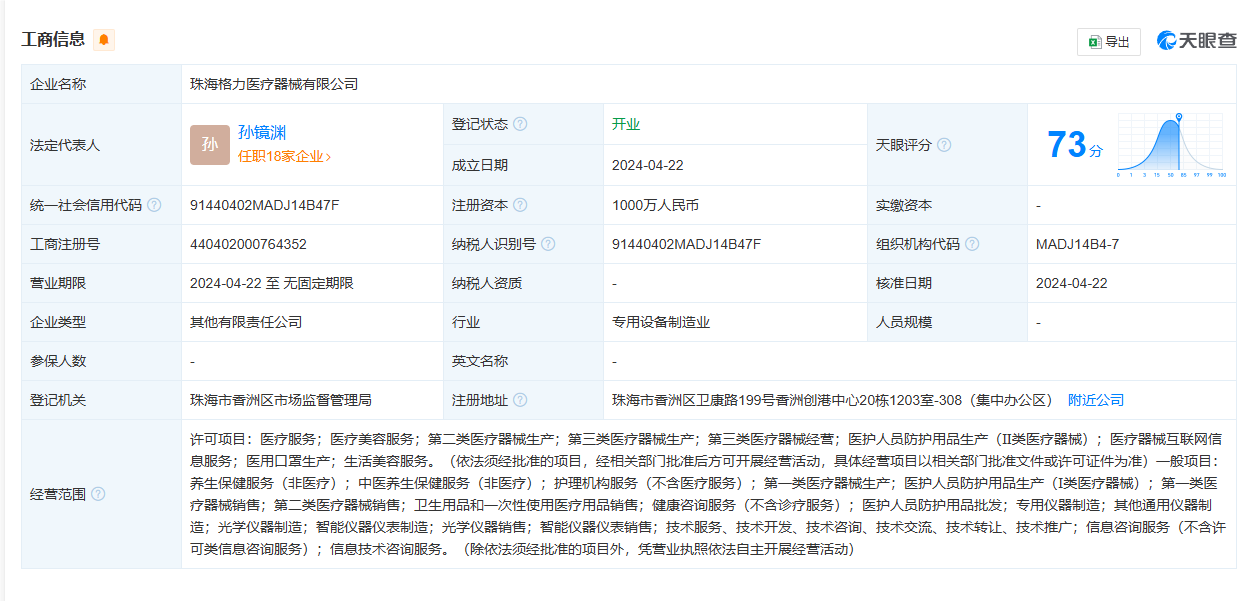Click help icon next to 组织机构代码
Image resolution: width=1245 pixels, height=601 pixels.
point(972,244)
